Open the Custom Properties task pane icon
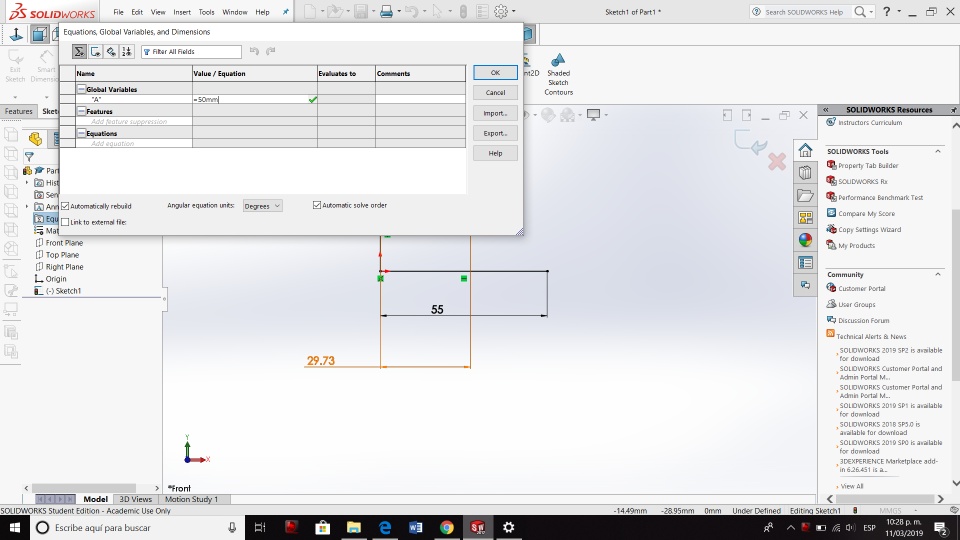960x540 pixels. pos(805,263)
